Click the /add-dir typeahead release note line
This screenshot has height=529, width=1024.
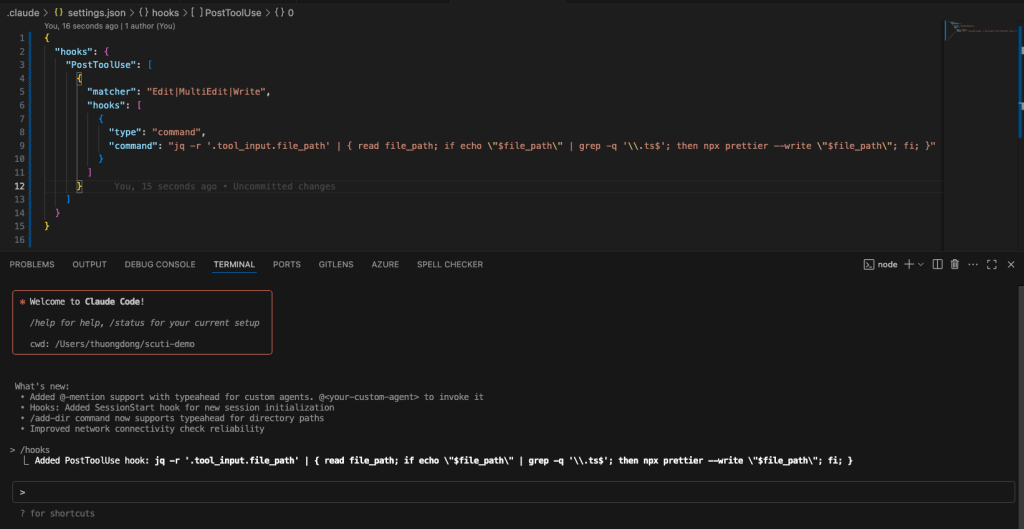pyautogui.click(x=176, y=418)
